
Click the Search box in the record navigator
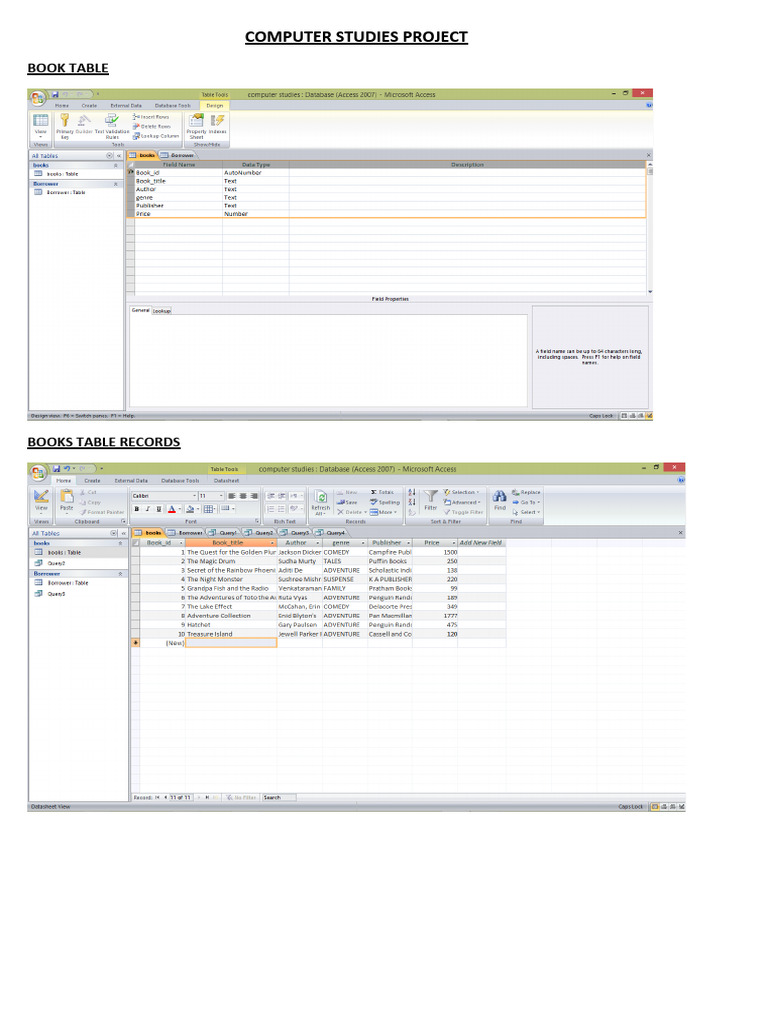click(x=279, y=797)
